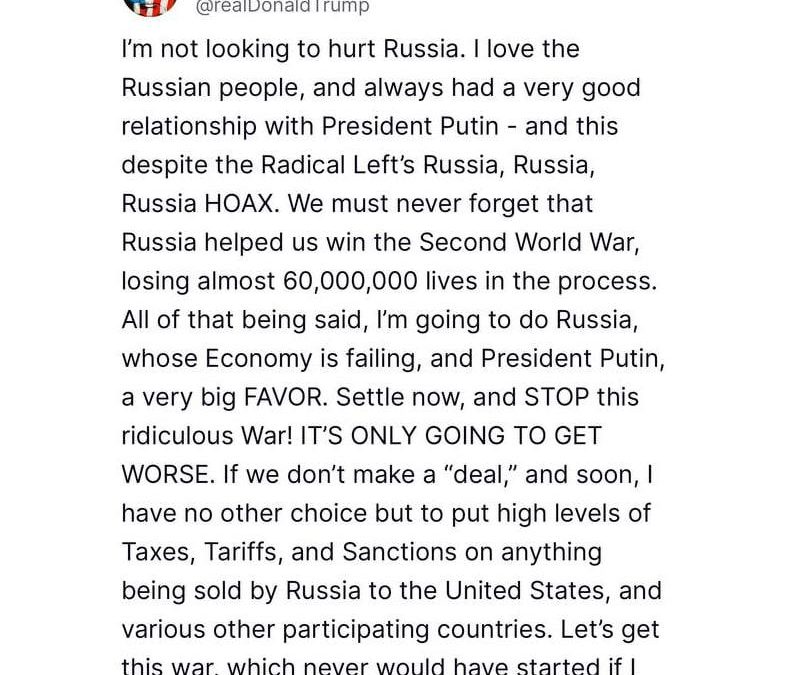The image size is (791, 675).
Task: Click the number "60,000,000" in the post
Action: tap(350, 282)
